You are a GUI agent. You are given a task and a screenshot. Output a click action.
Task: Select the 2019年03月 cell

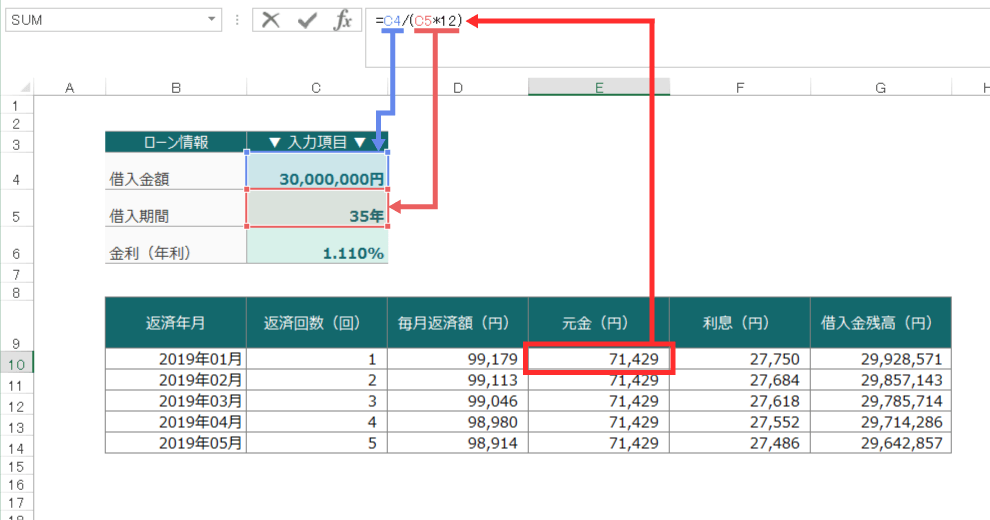pos(176,401)
